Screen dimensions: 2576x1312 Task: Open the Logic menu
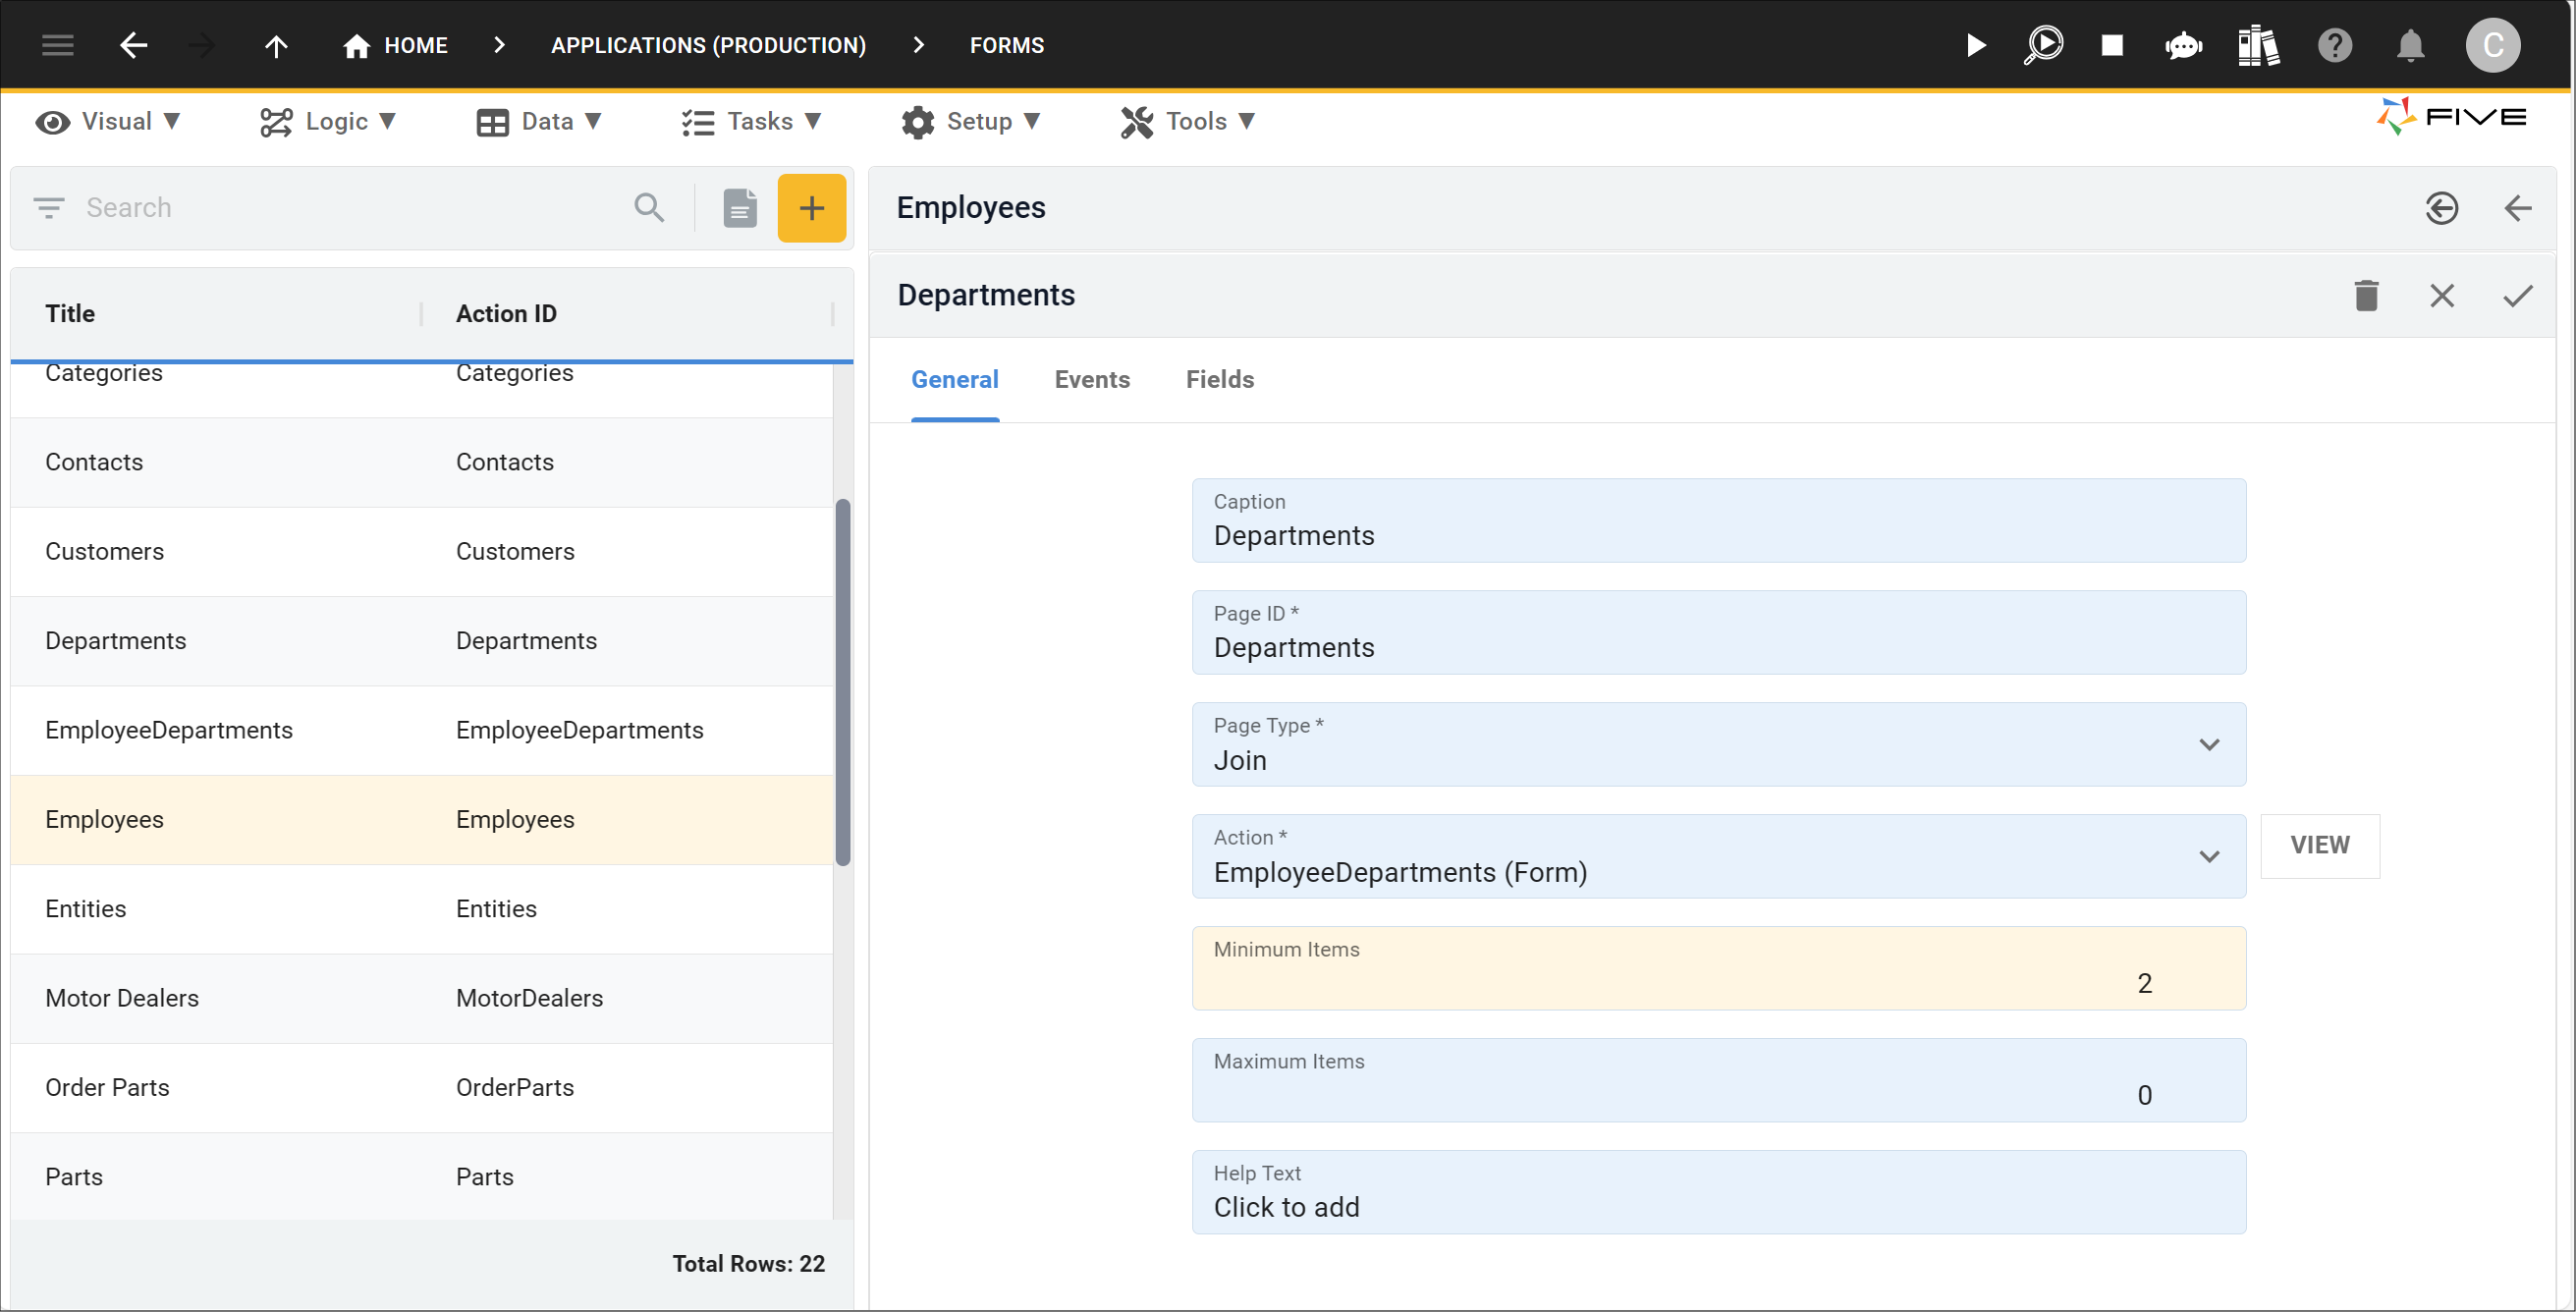(x=328, y=121)
